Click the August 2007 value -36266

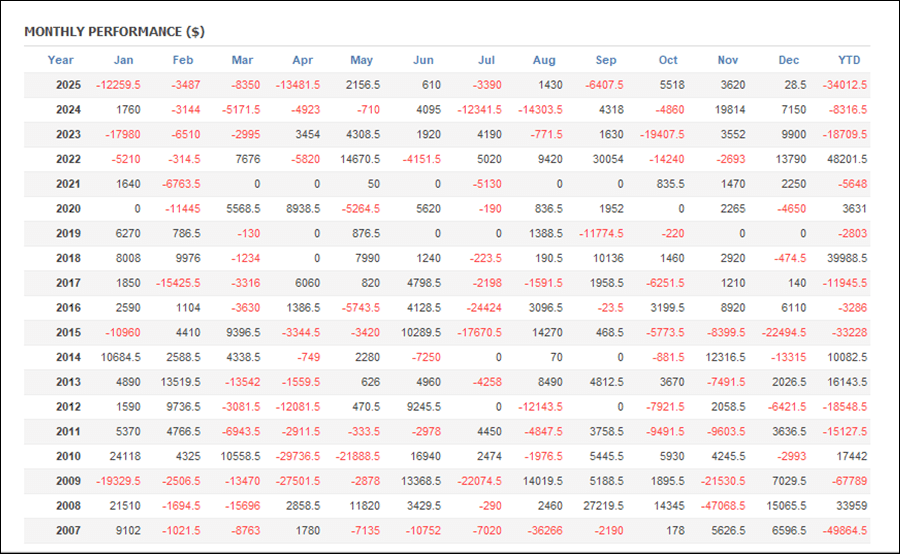(x=545, y=530)
